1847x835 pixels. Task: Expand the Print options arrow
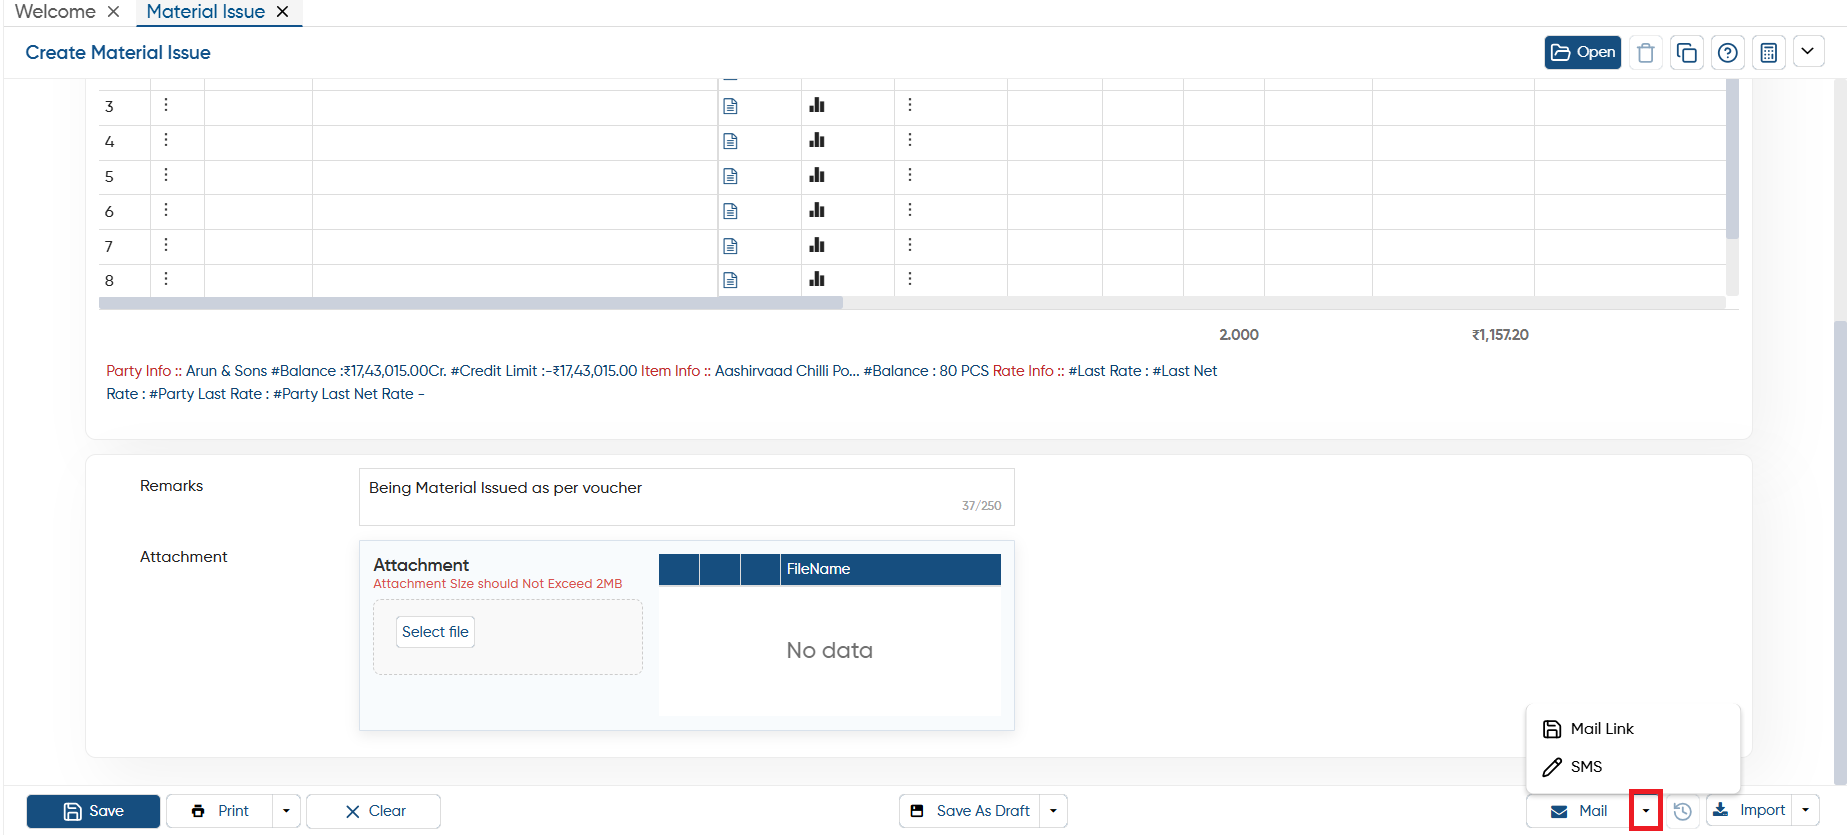pos(286,811)
